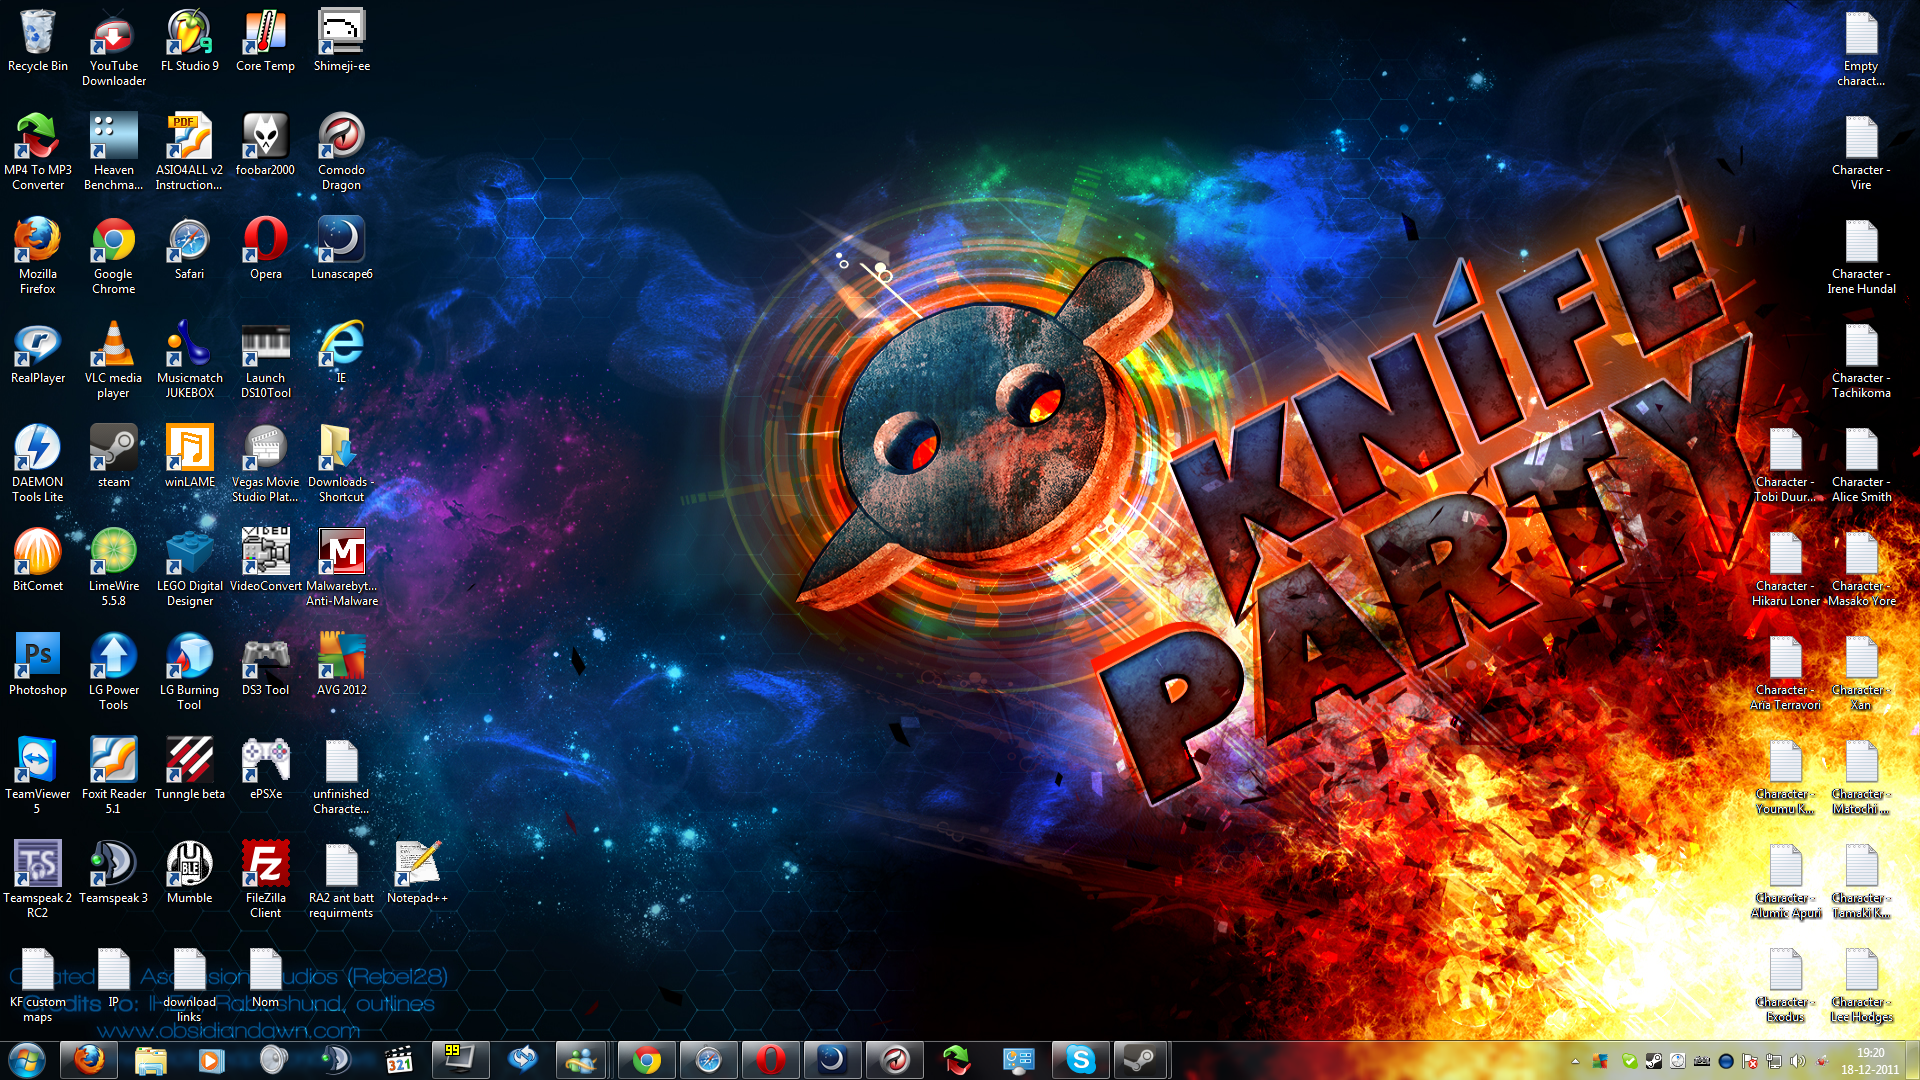Click the RealPlayer desktop icon

pos(38,354)
